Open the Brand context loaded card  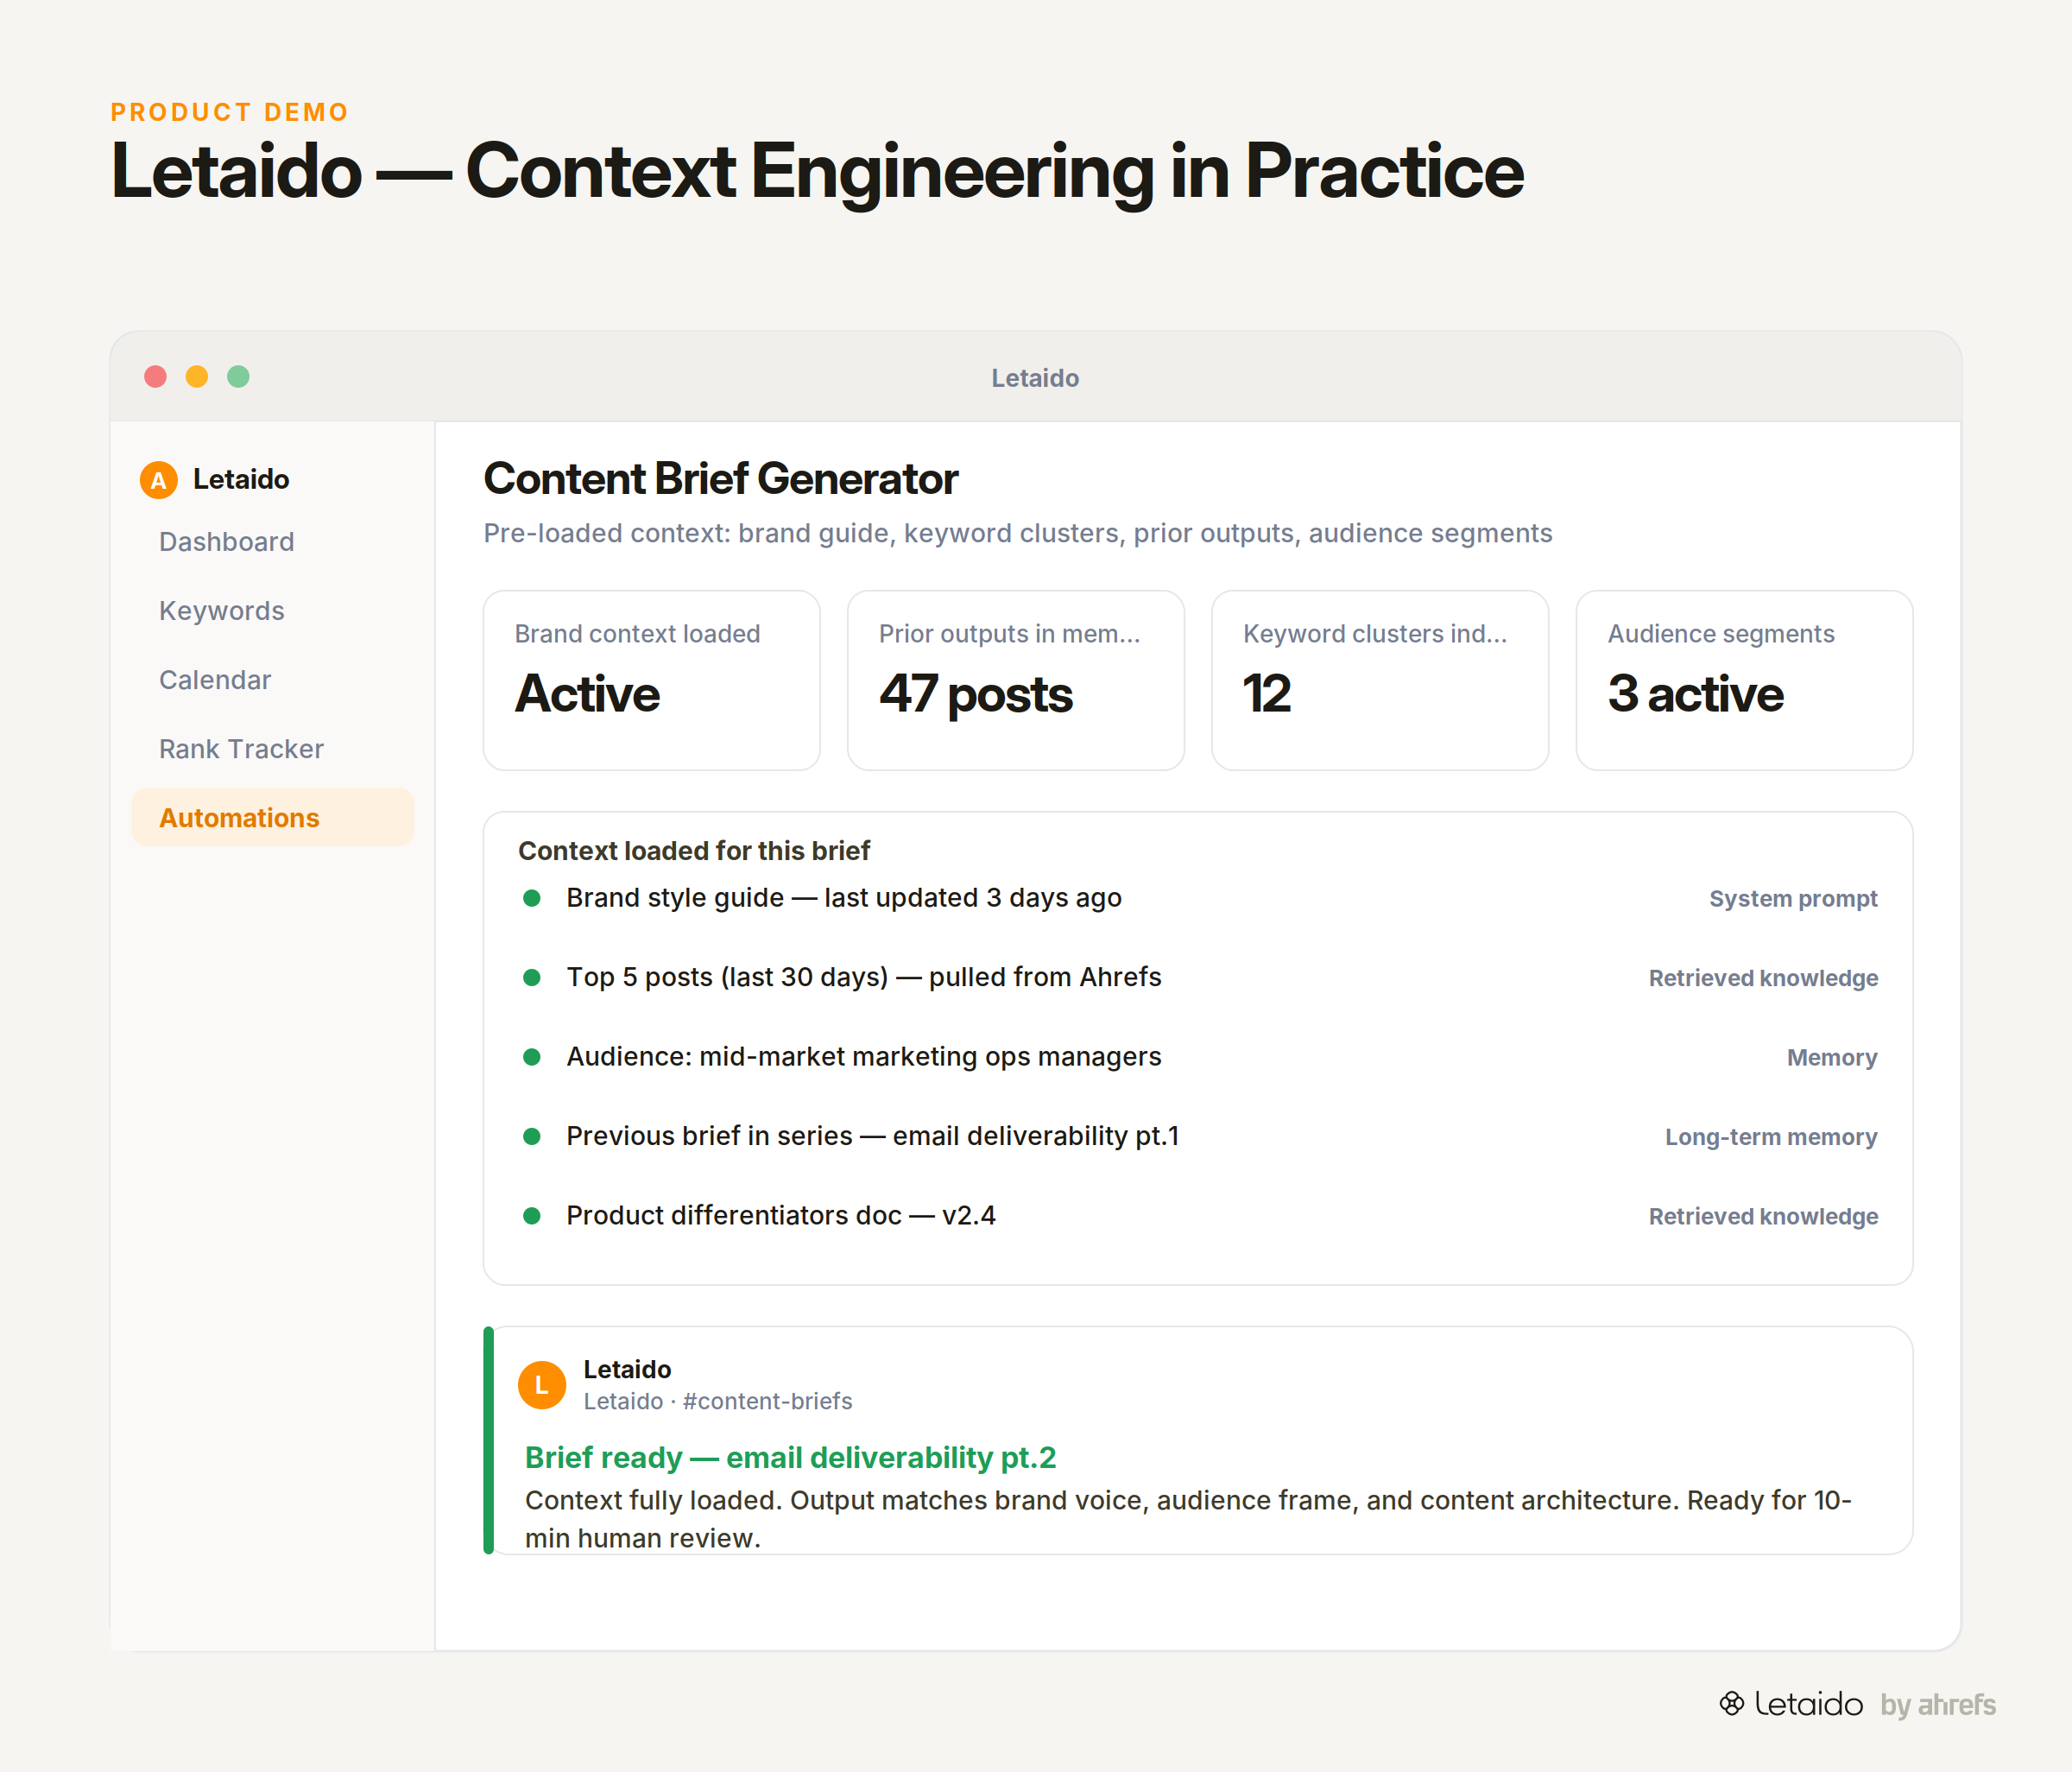pos(652,680)
